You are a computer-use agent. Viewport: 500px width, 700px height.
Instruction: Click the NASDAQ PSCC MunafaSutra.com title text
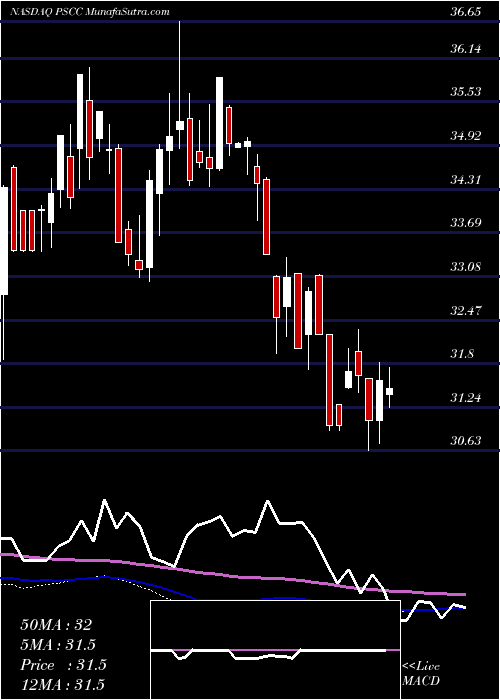coord(89,12)
